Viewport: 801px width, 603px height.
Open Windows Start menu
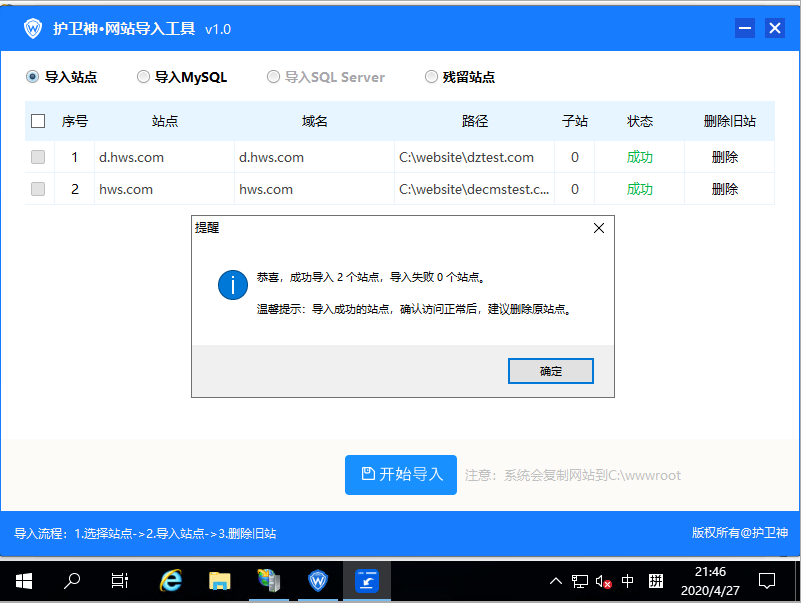click(x=23, y=580)
